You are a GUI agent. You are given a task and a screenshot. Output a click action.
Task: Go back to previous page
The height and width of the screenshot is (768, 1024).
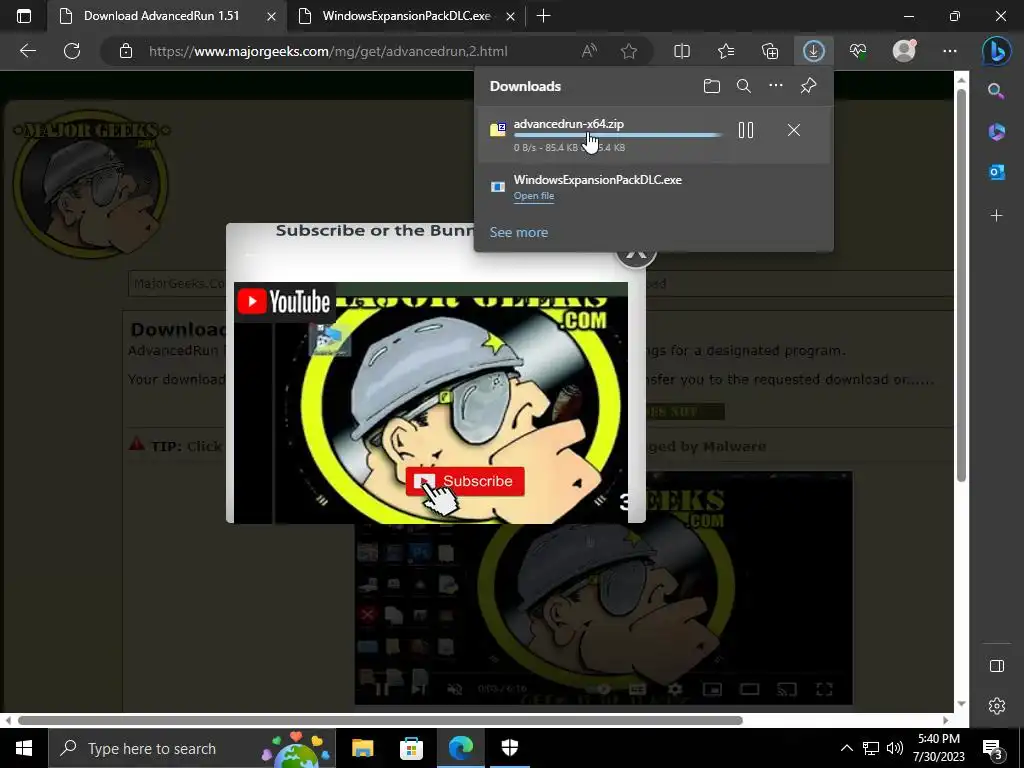click(x=27, y=51)
